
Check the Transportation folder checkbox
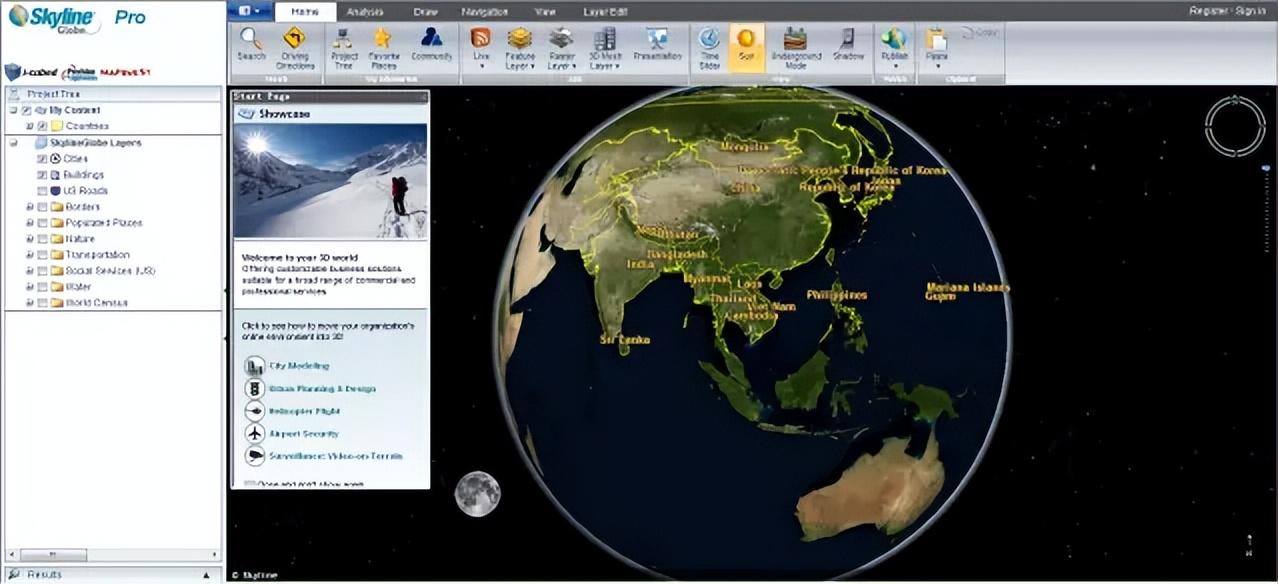click(x=42, y=255)
